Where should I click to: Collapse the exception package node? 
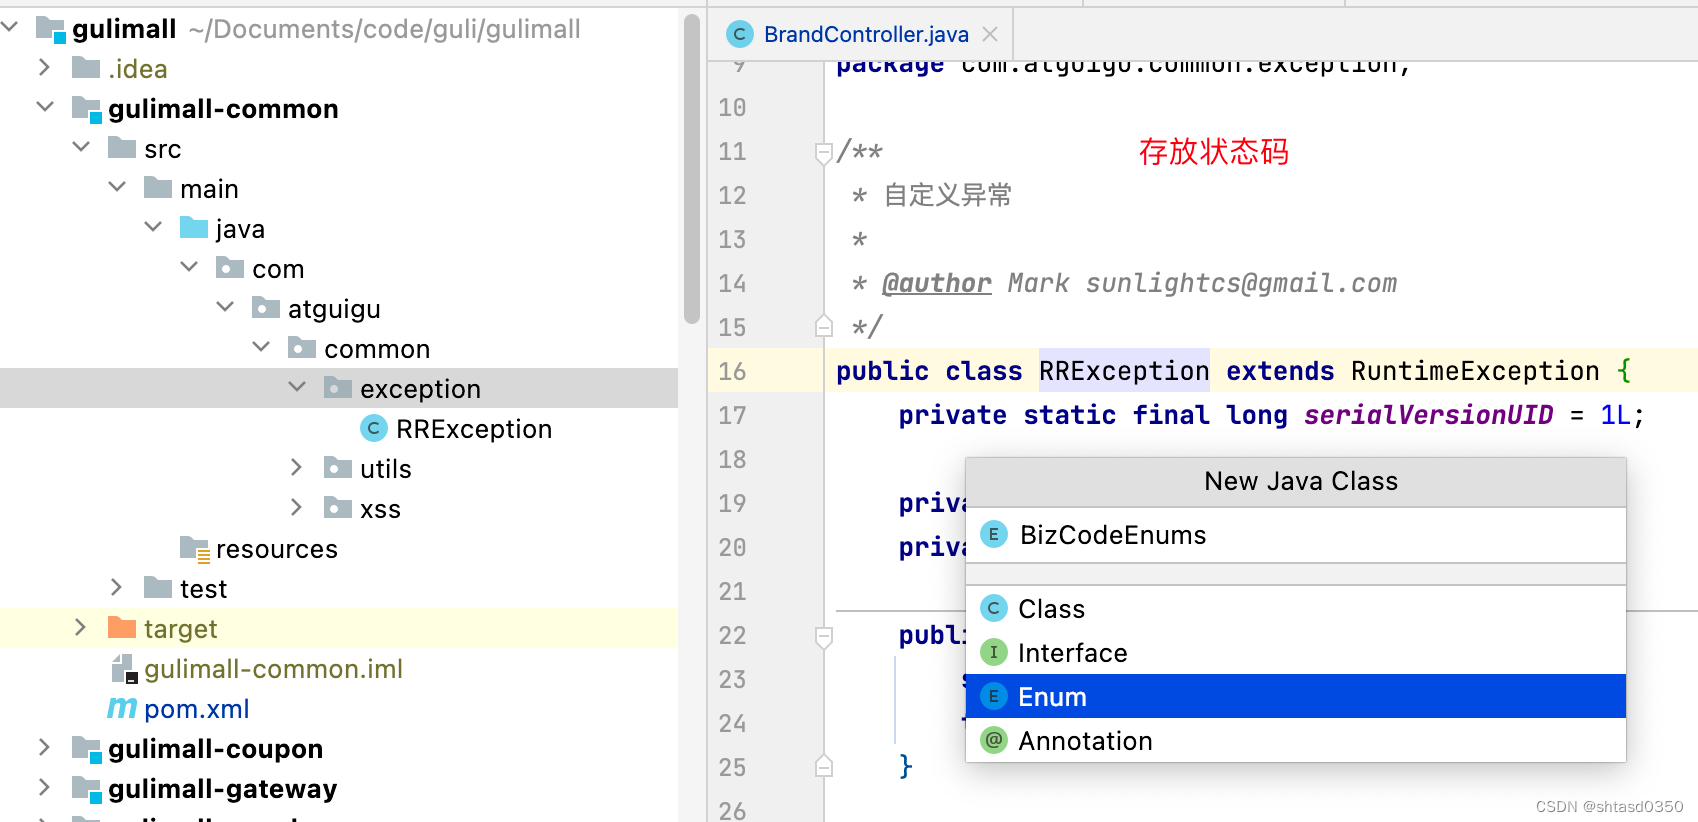click(297, 386)
